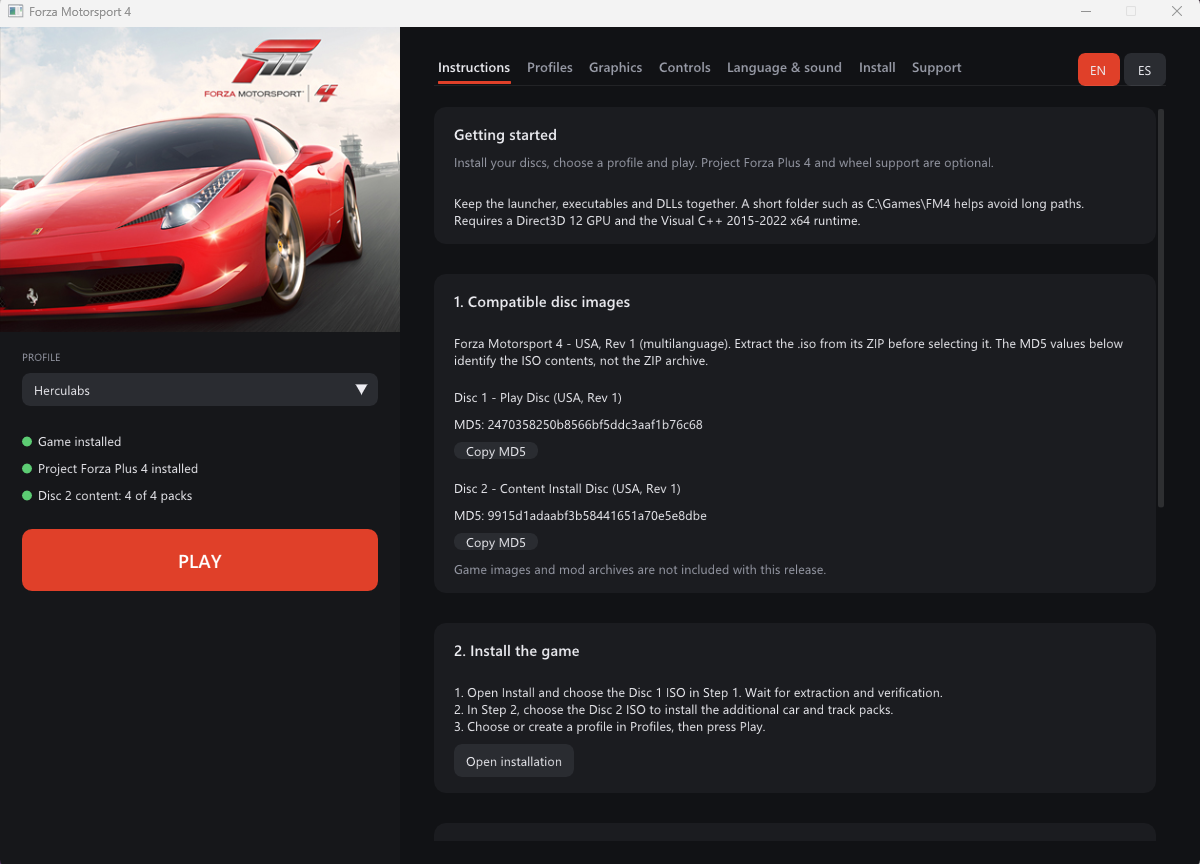
Task: Expand the Herculabs profile dropdown
Action: [200, 390]
